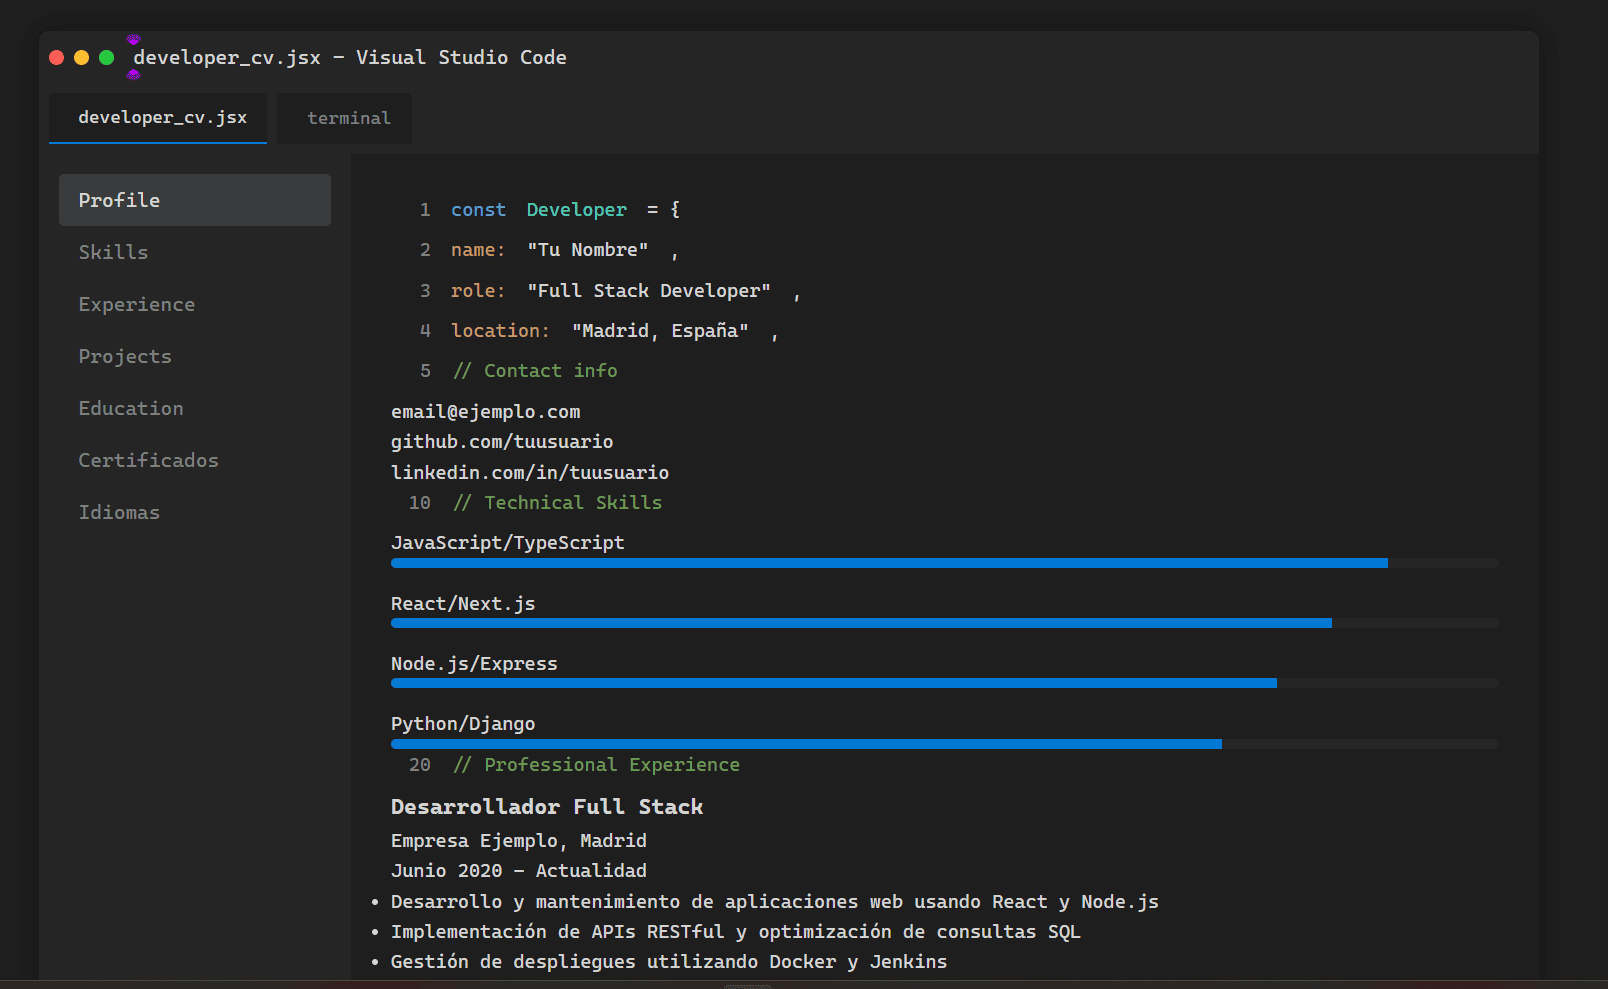Click the "location:" property key
The height and width of the screenshot is (989, 1608).
tap(500, 331)
